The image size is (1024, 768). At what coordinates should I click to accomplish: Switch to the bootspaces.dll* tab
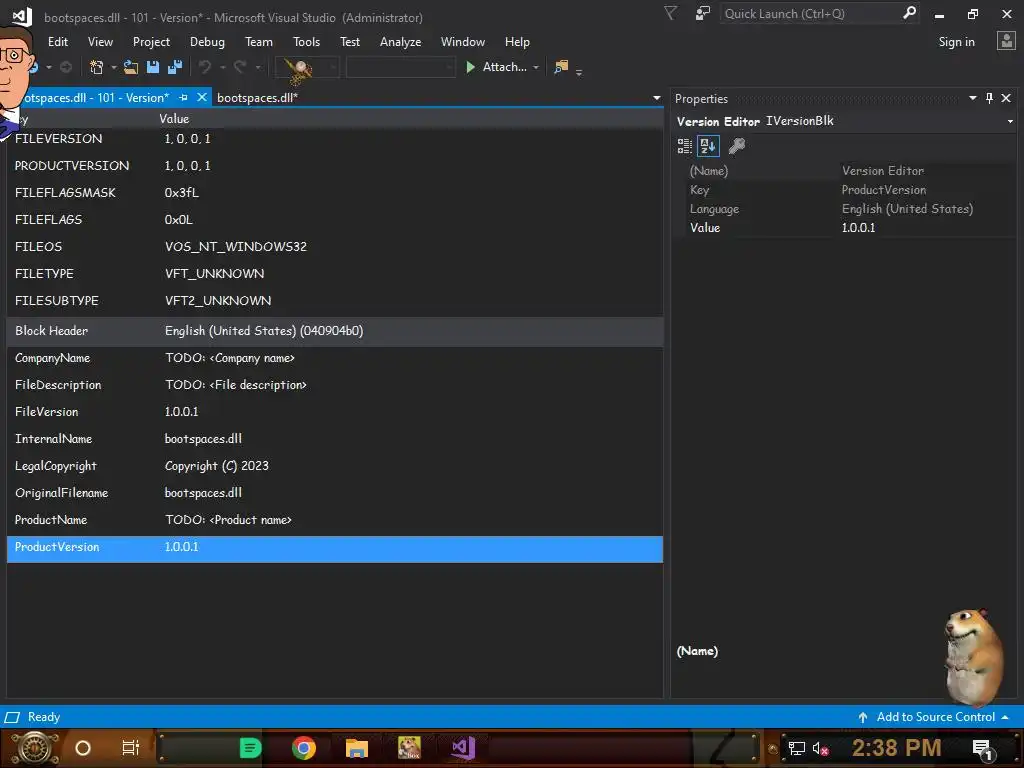(257, 98)
